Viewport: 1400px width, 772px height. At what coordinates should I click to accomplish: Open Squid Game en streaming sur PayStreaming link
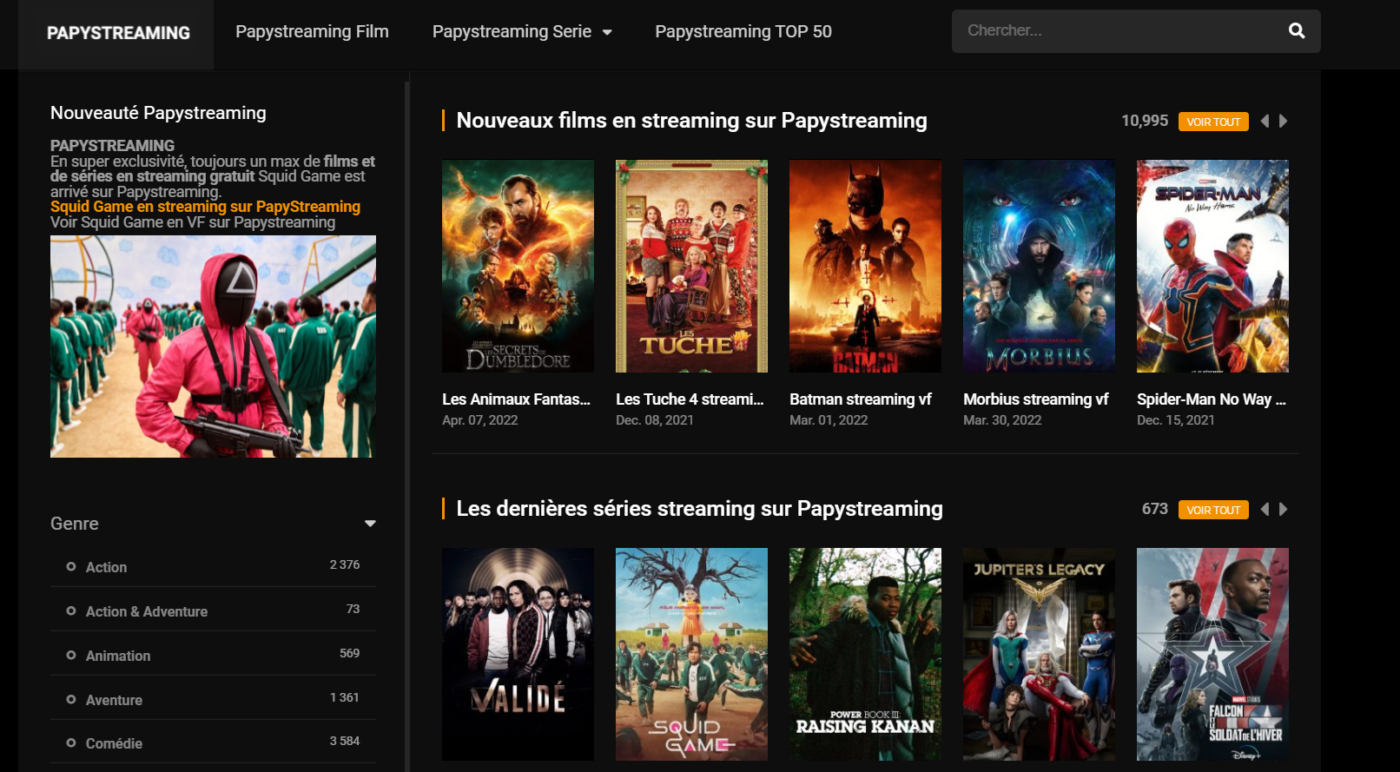[x=205, y=207]
